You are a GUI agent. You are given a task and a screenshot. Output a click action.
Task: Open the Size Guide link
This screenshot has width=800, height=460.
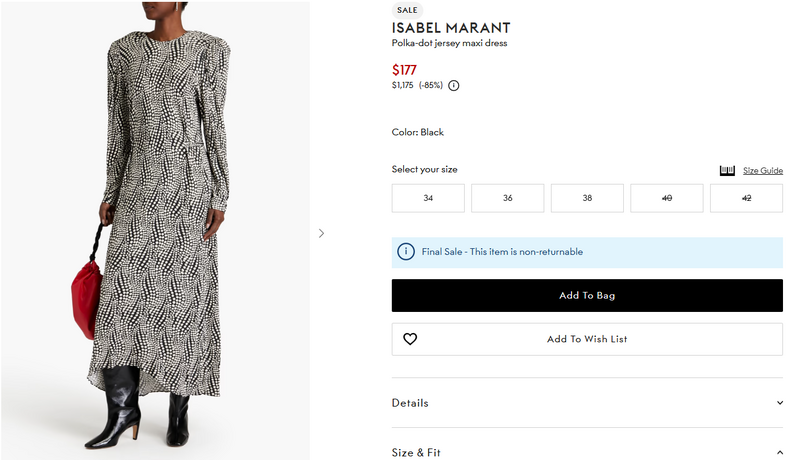pyautogui.click(x=763, y=171)
